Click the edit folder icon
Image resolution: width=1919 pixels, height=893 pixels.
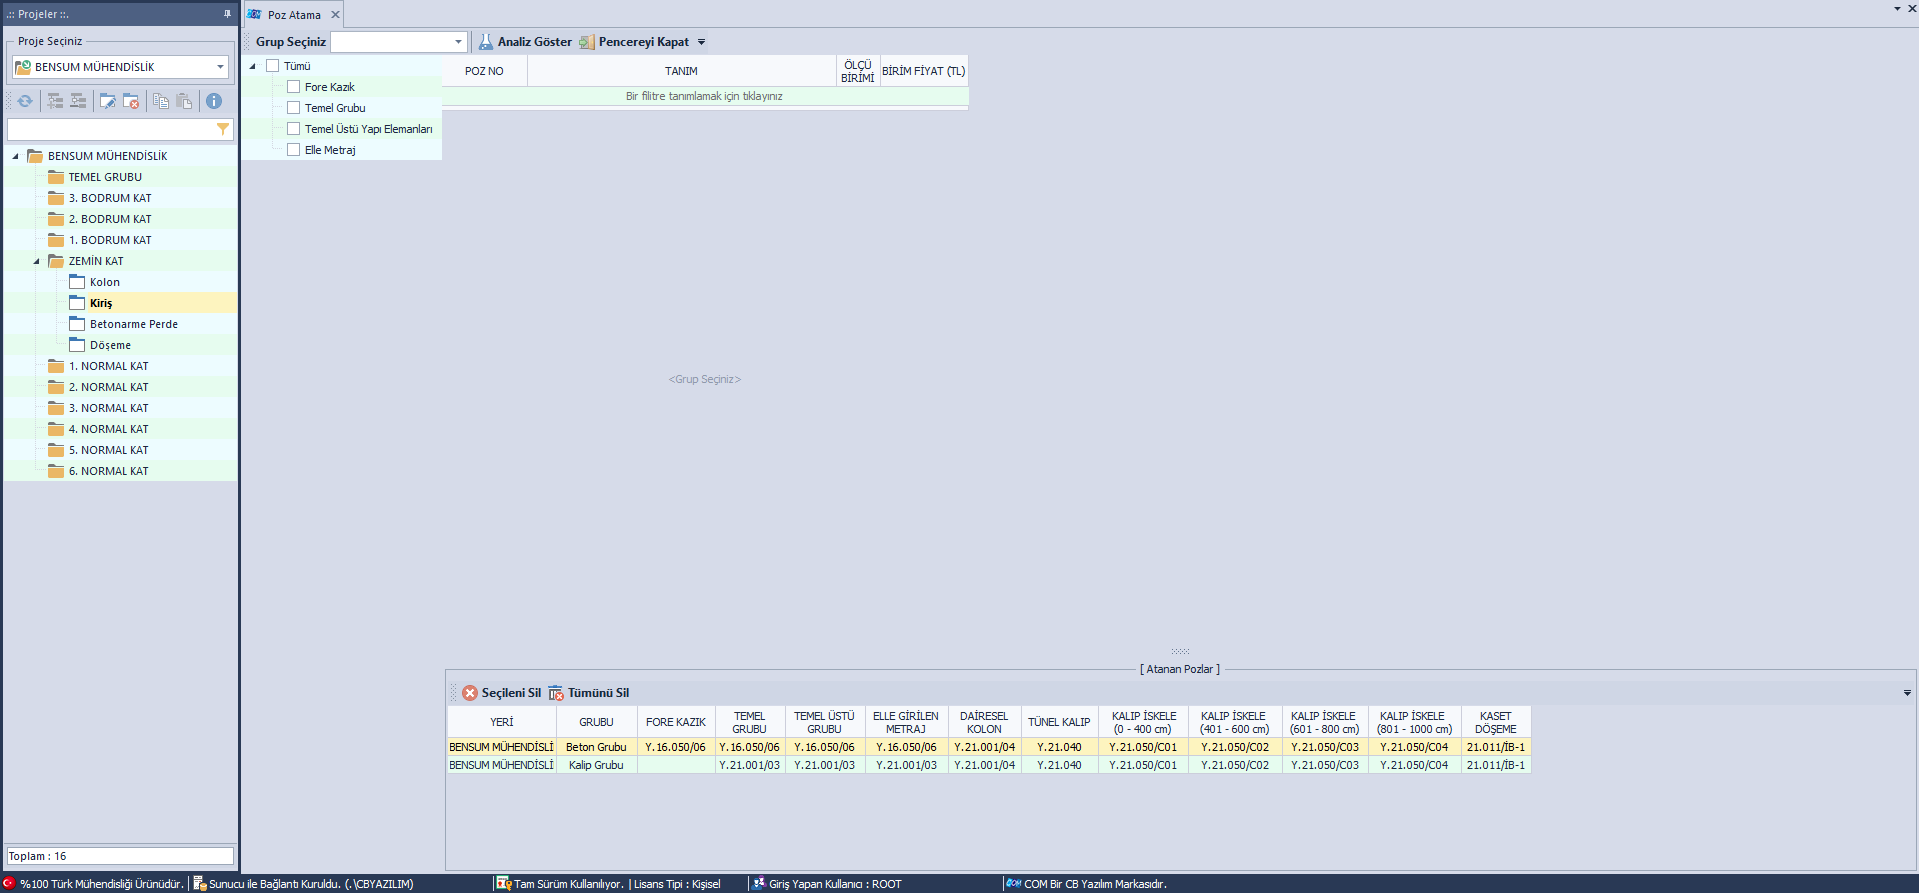(x=108, y=101)
